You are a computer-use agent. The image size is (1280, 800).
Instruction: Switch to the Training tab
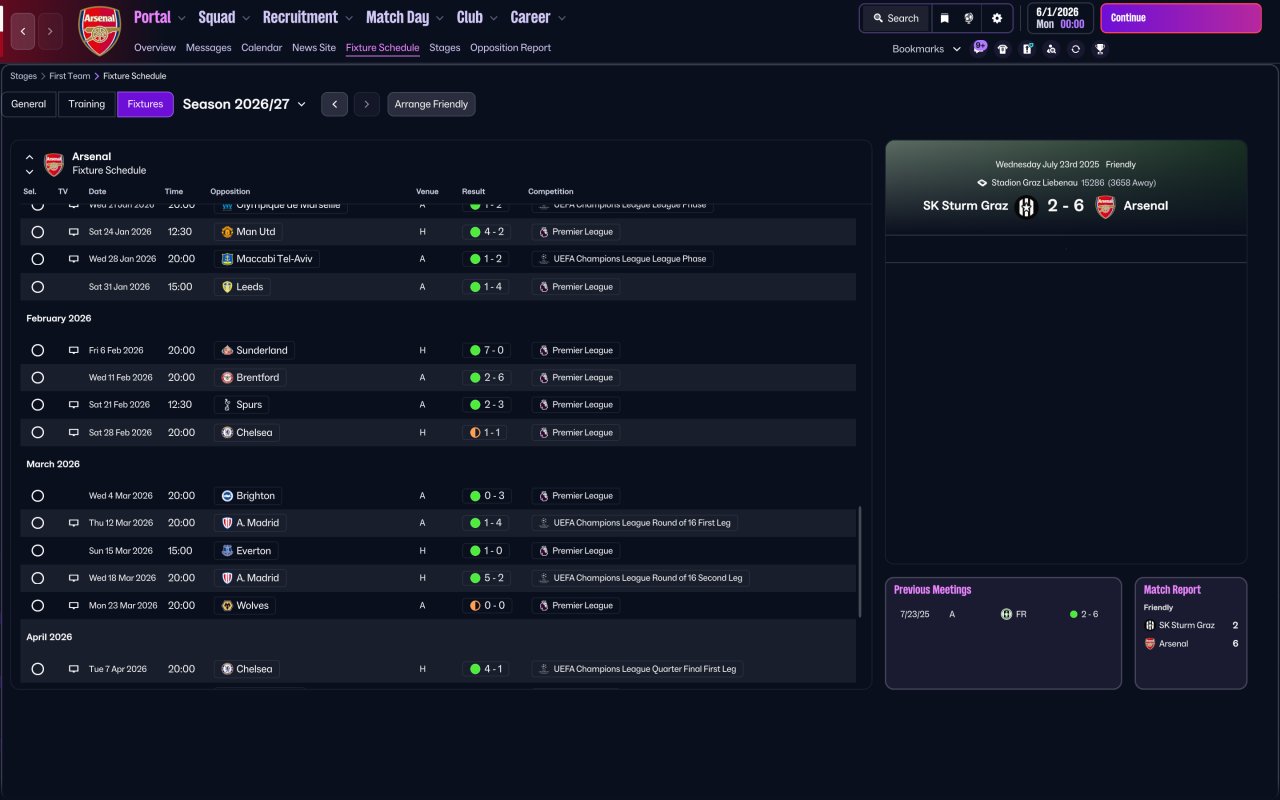tap(87, 104)
